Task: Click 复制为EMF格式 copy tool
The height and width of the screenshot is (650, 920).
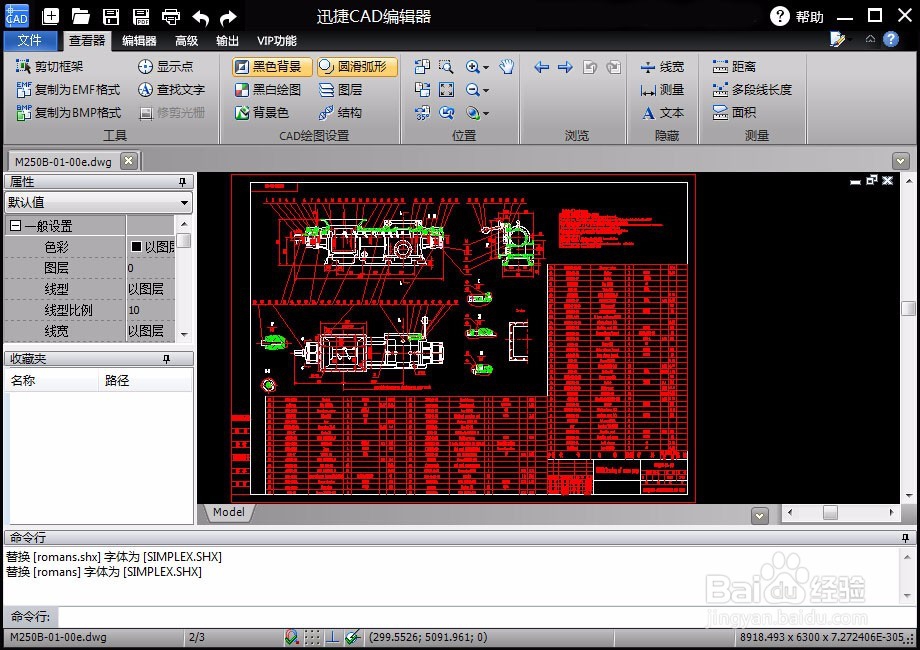Action: point(68,89)
